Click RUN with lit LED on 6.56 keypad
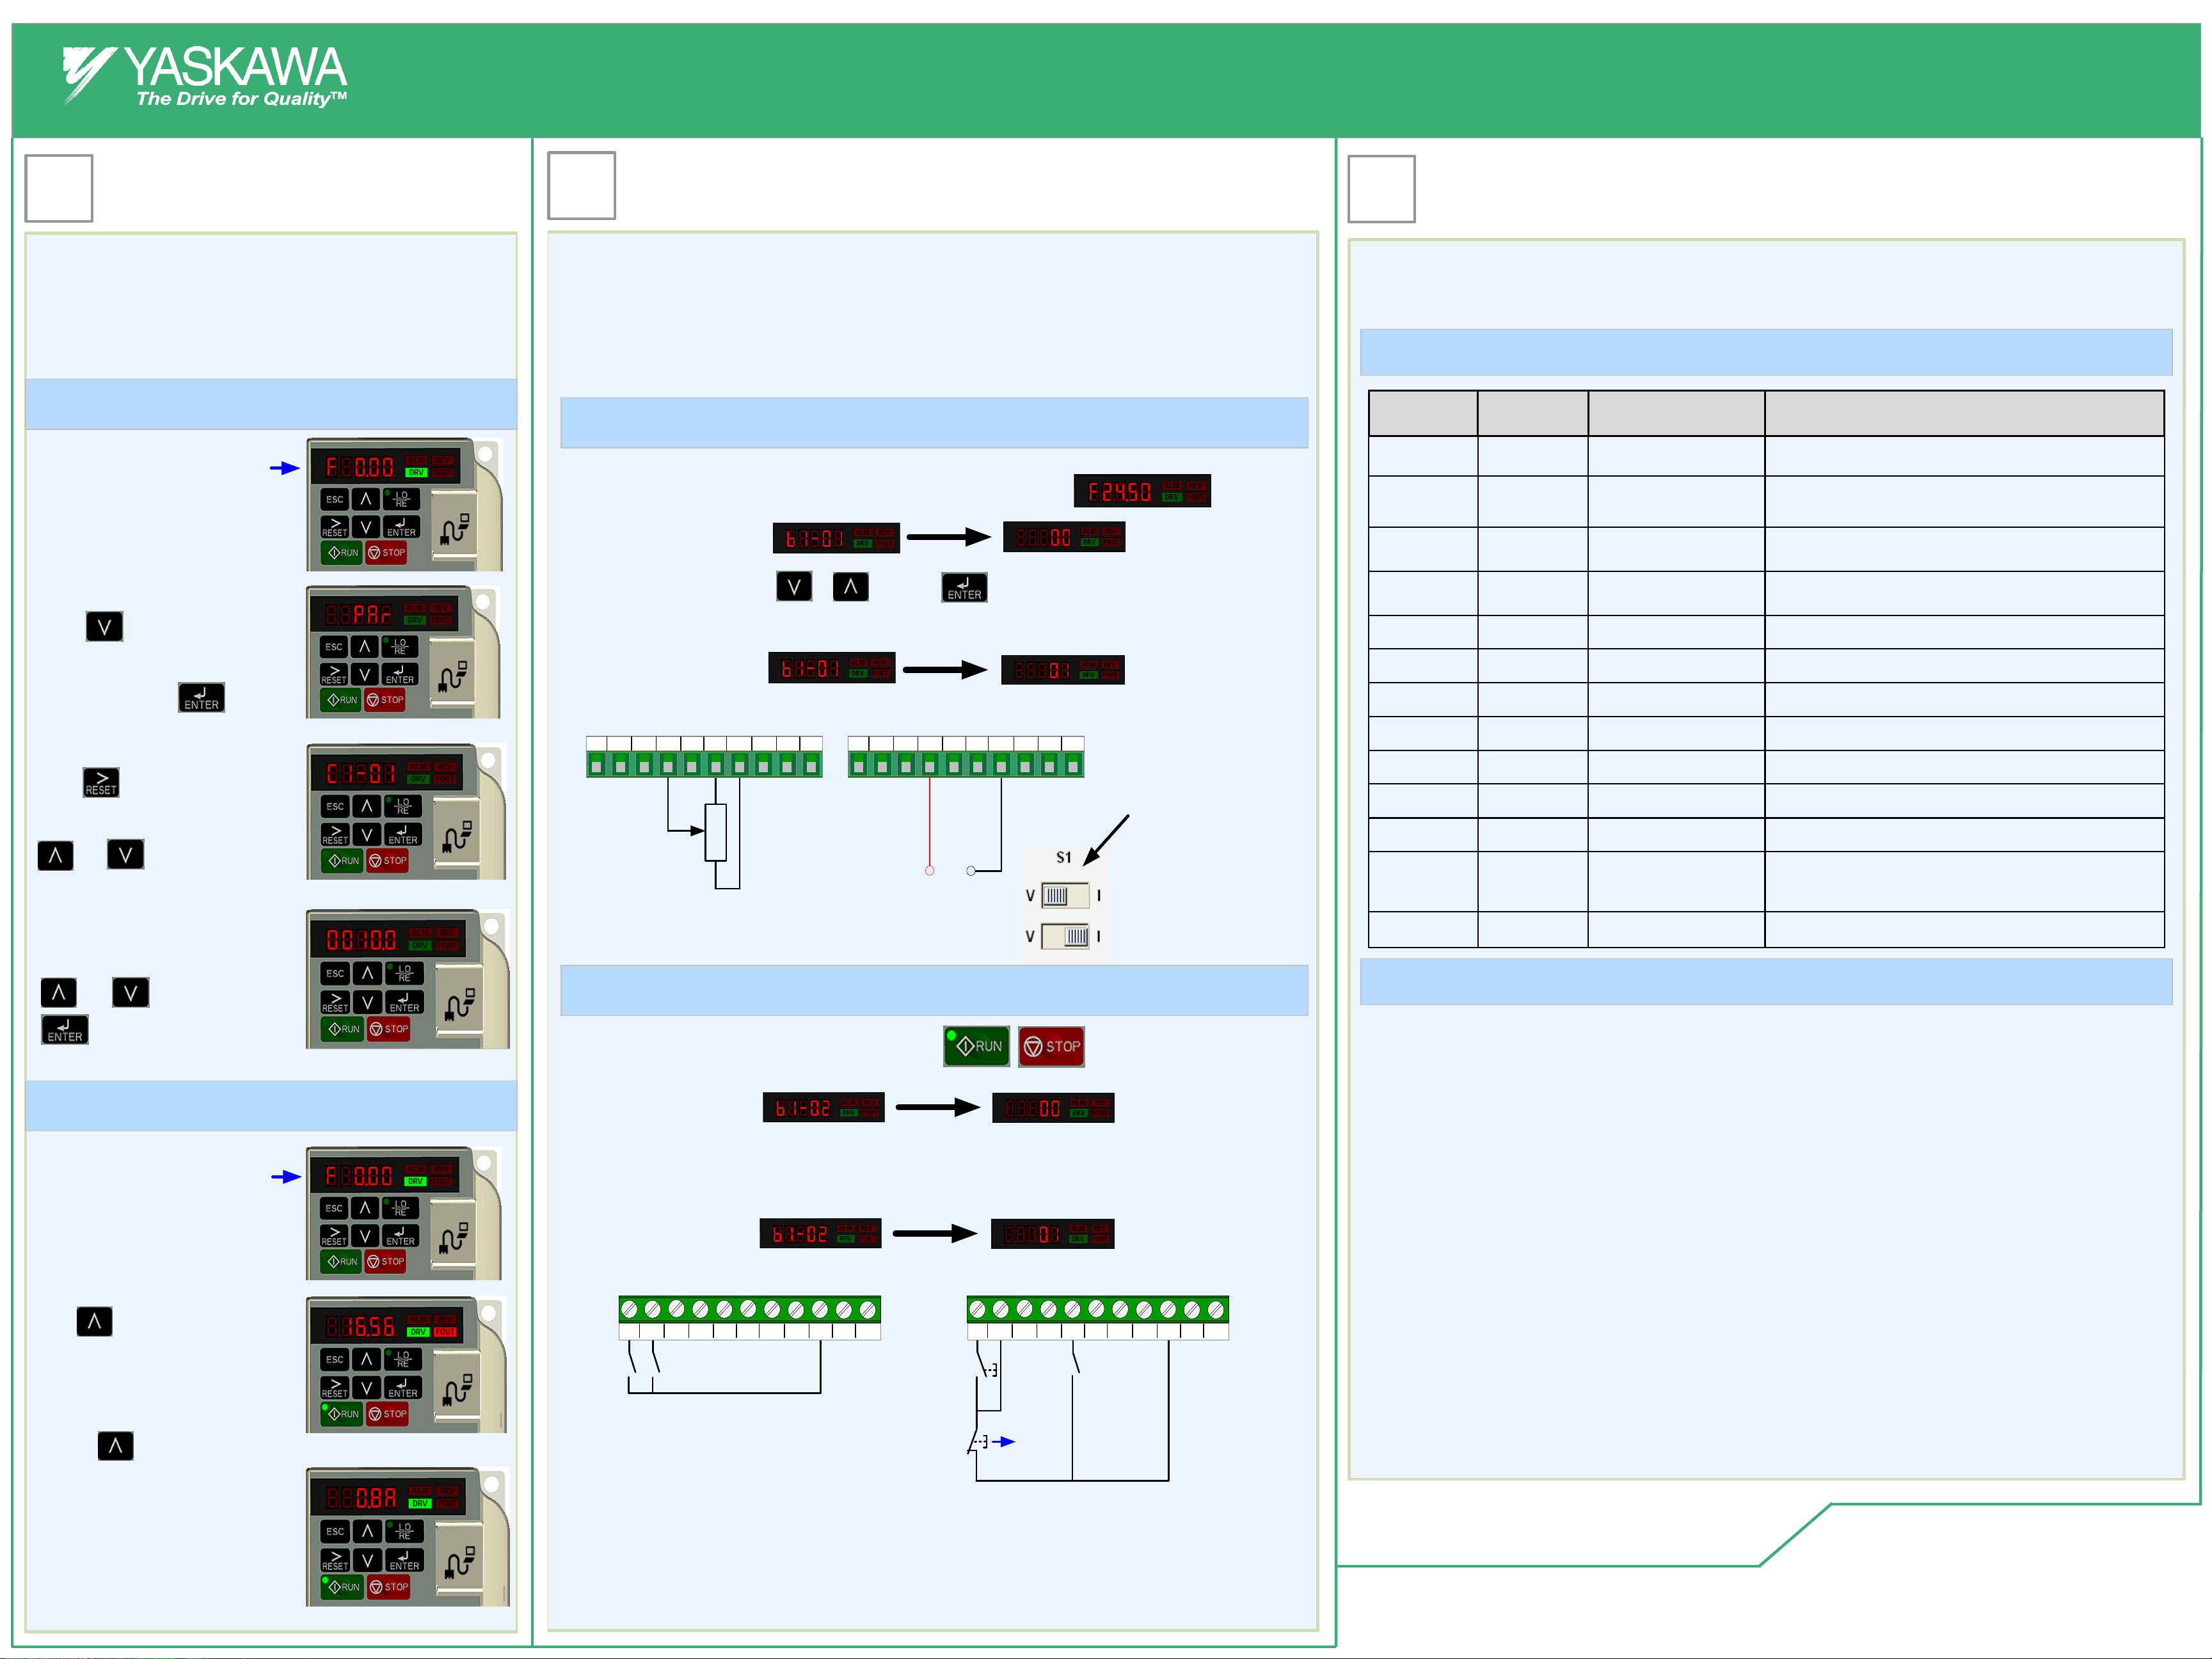Image resolution: width=2212 pixels, height=1659 pixels. point(341,1413)
